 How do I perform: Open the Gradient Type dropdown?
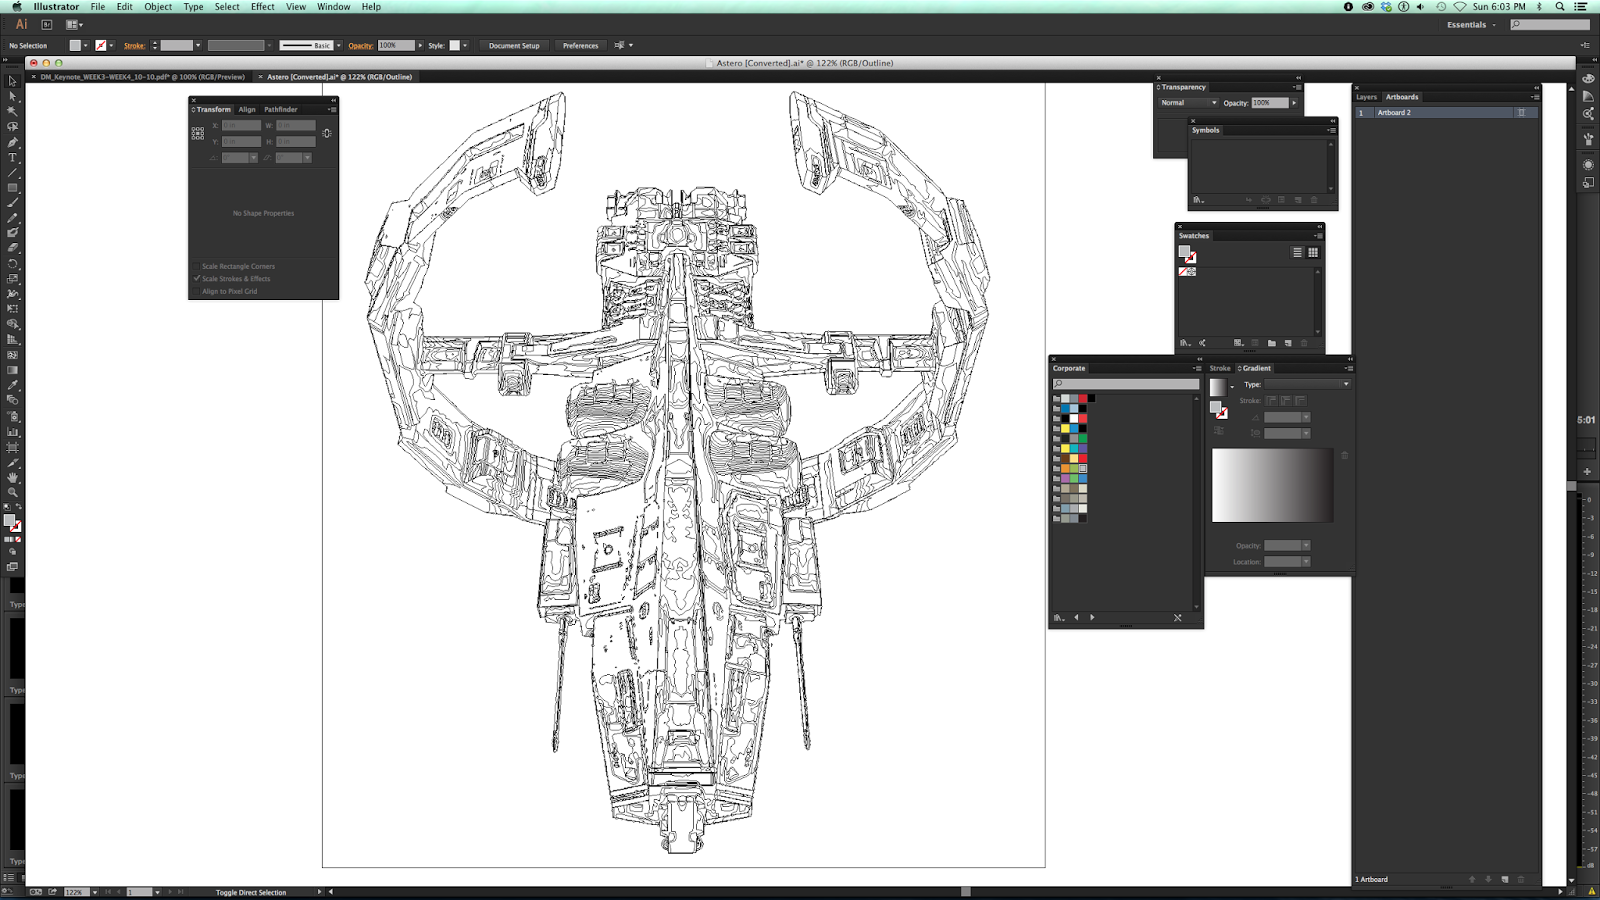click(1308, 384)
